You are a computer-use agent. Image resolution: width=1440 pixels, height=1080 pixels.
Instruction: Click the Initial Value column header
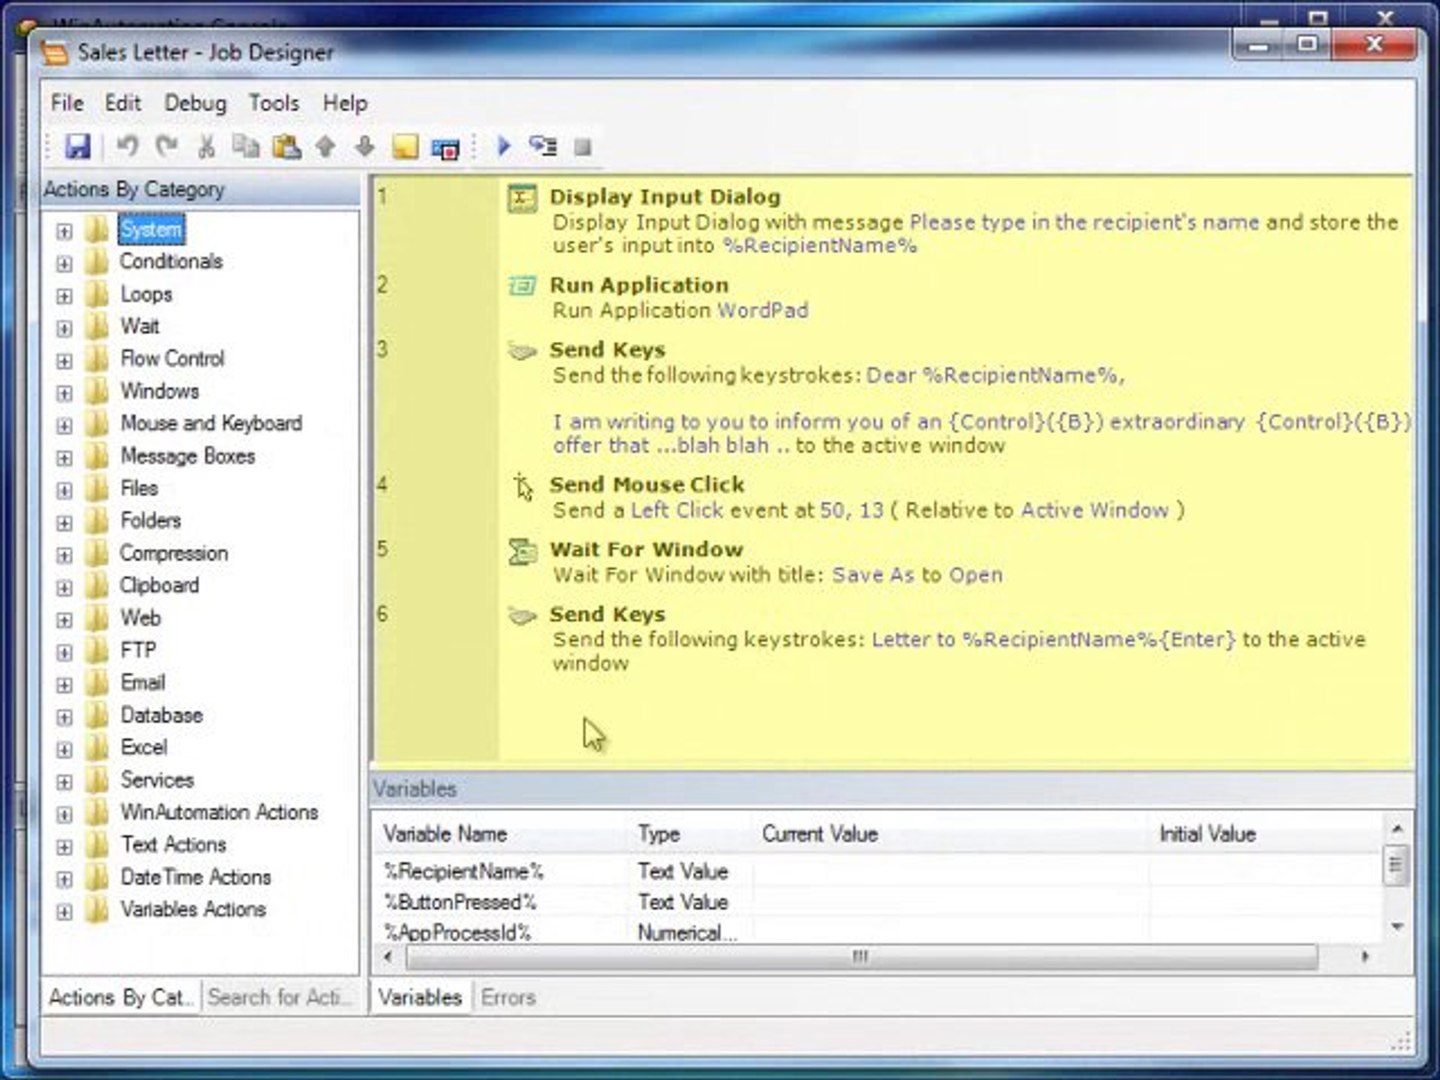coord(1265,834)
